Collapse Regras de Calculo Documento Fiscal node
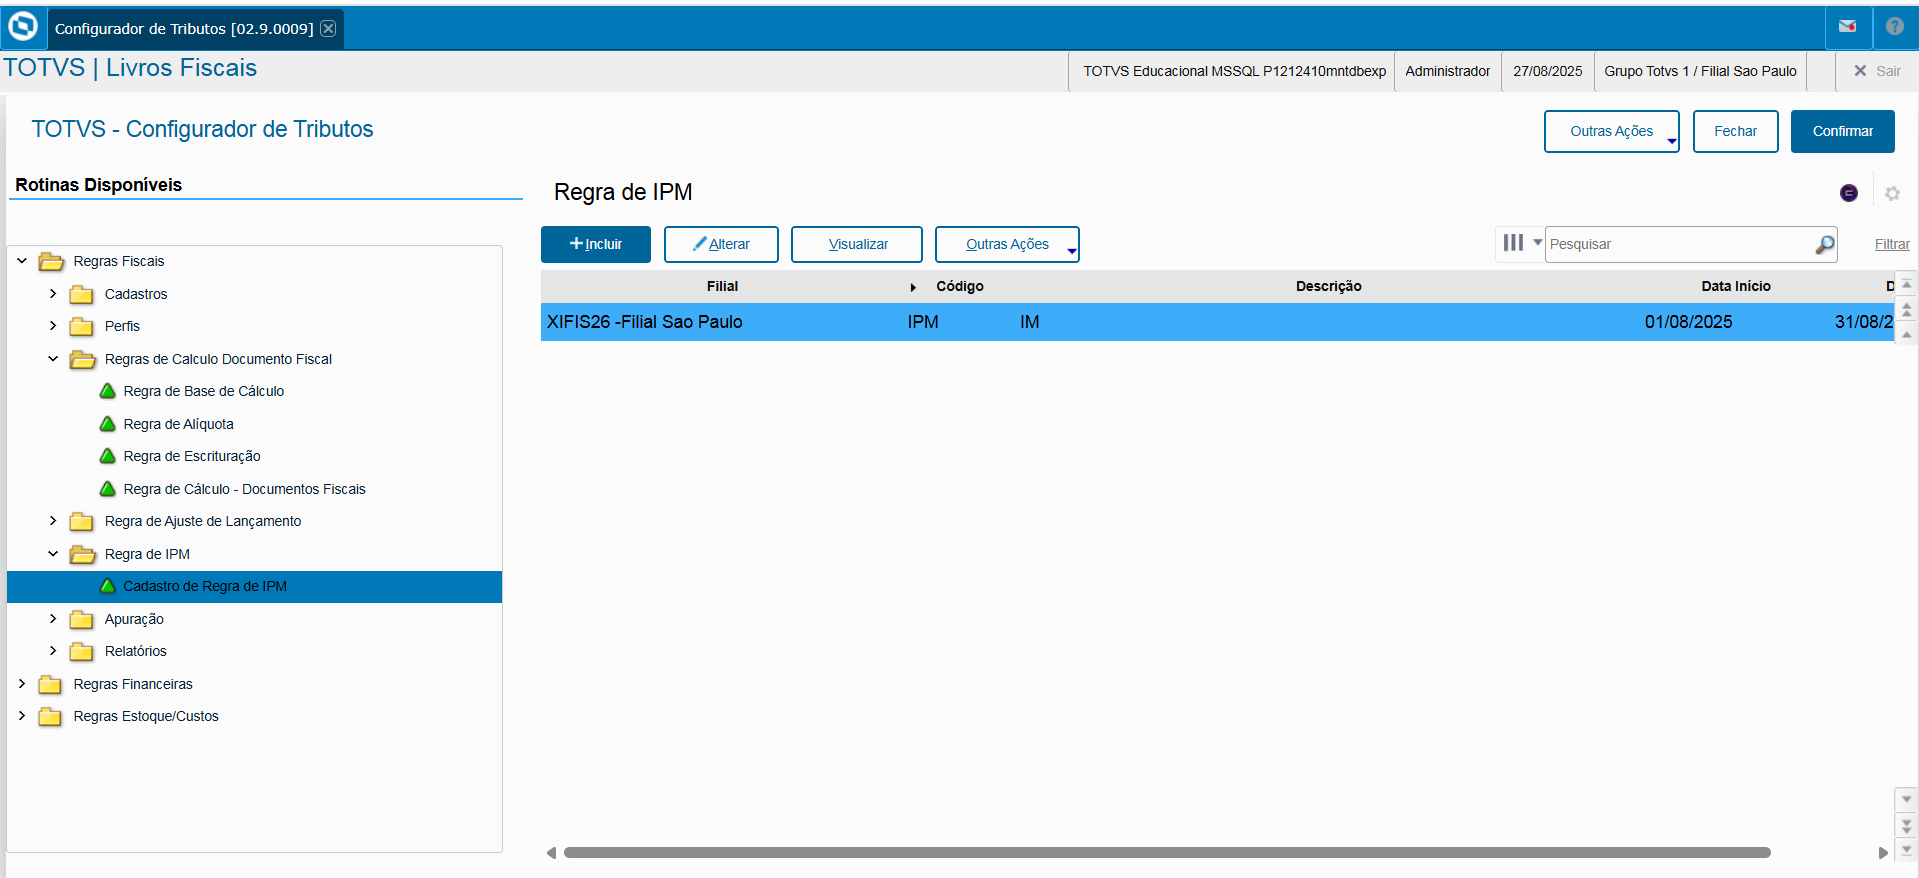 (53, 359)
